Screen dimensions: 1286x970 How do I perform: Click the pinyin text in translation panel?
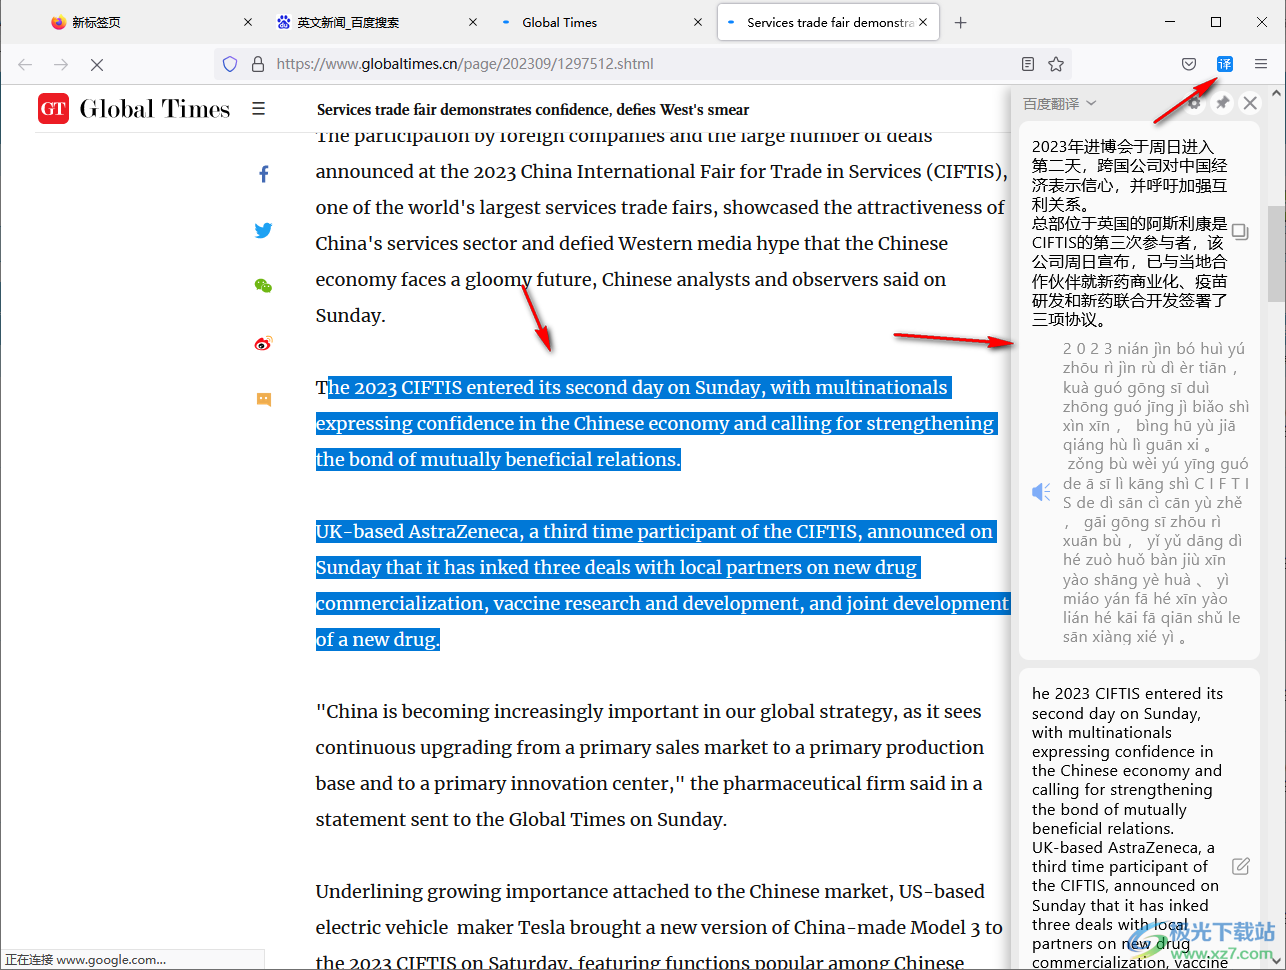[1155, 492]
